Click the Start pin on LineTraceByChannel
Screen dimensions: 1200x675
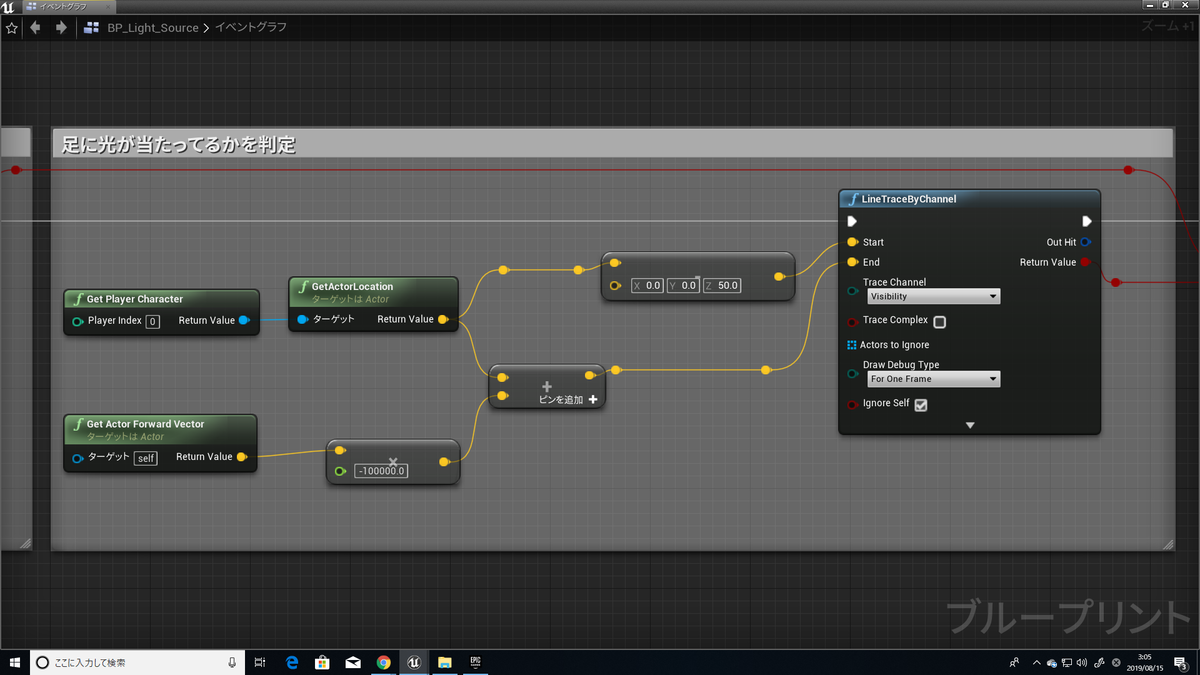point(852,242)
